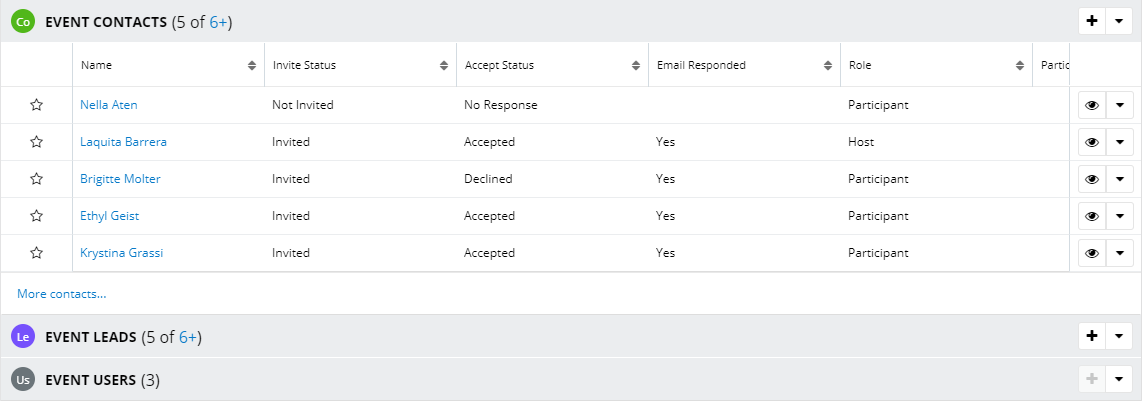Screen dimensions: 1142x401
Task: Sort by Accept Status using sort arrows
Action: coord(636,65)
